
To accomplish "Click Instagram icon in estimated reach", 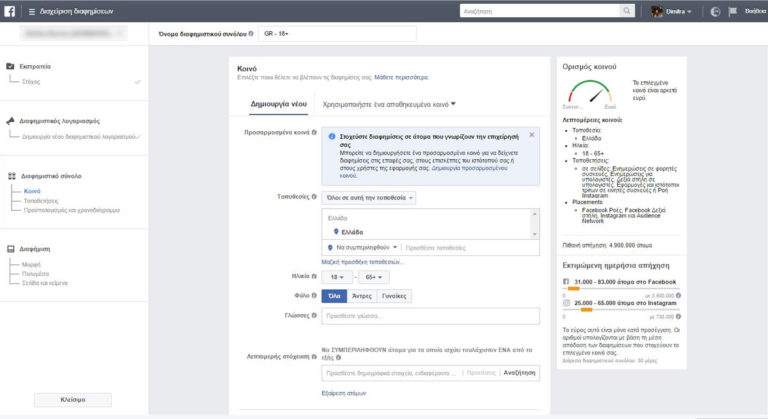I will pos(566,303).
